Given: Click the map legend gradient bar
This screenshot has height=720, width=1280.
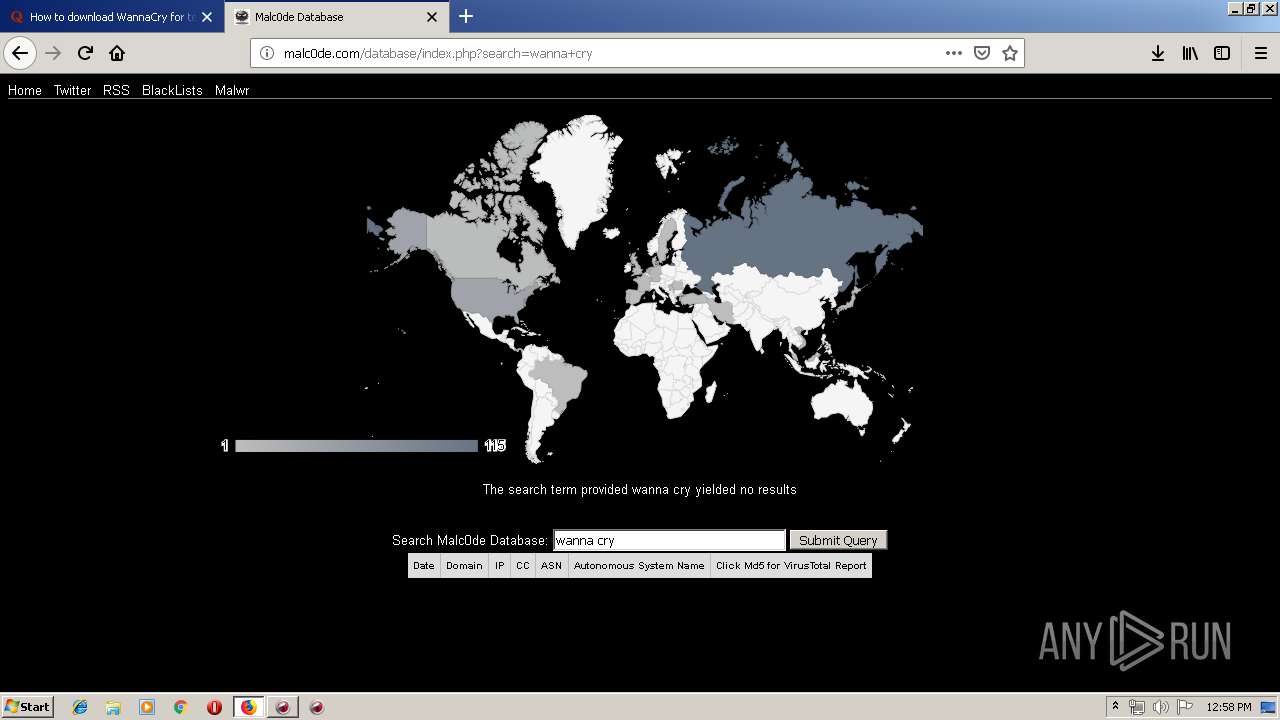Looking at the screenshot, I should (x=357, y=446).
